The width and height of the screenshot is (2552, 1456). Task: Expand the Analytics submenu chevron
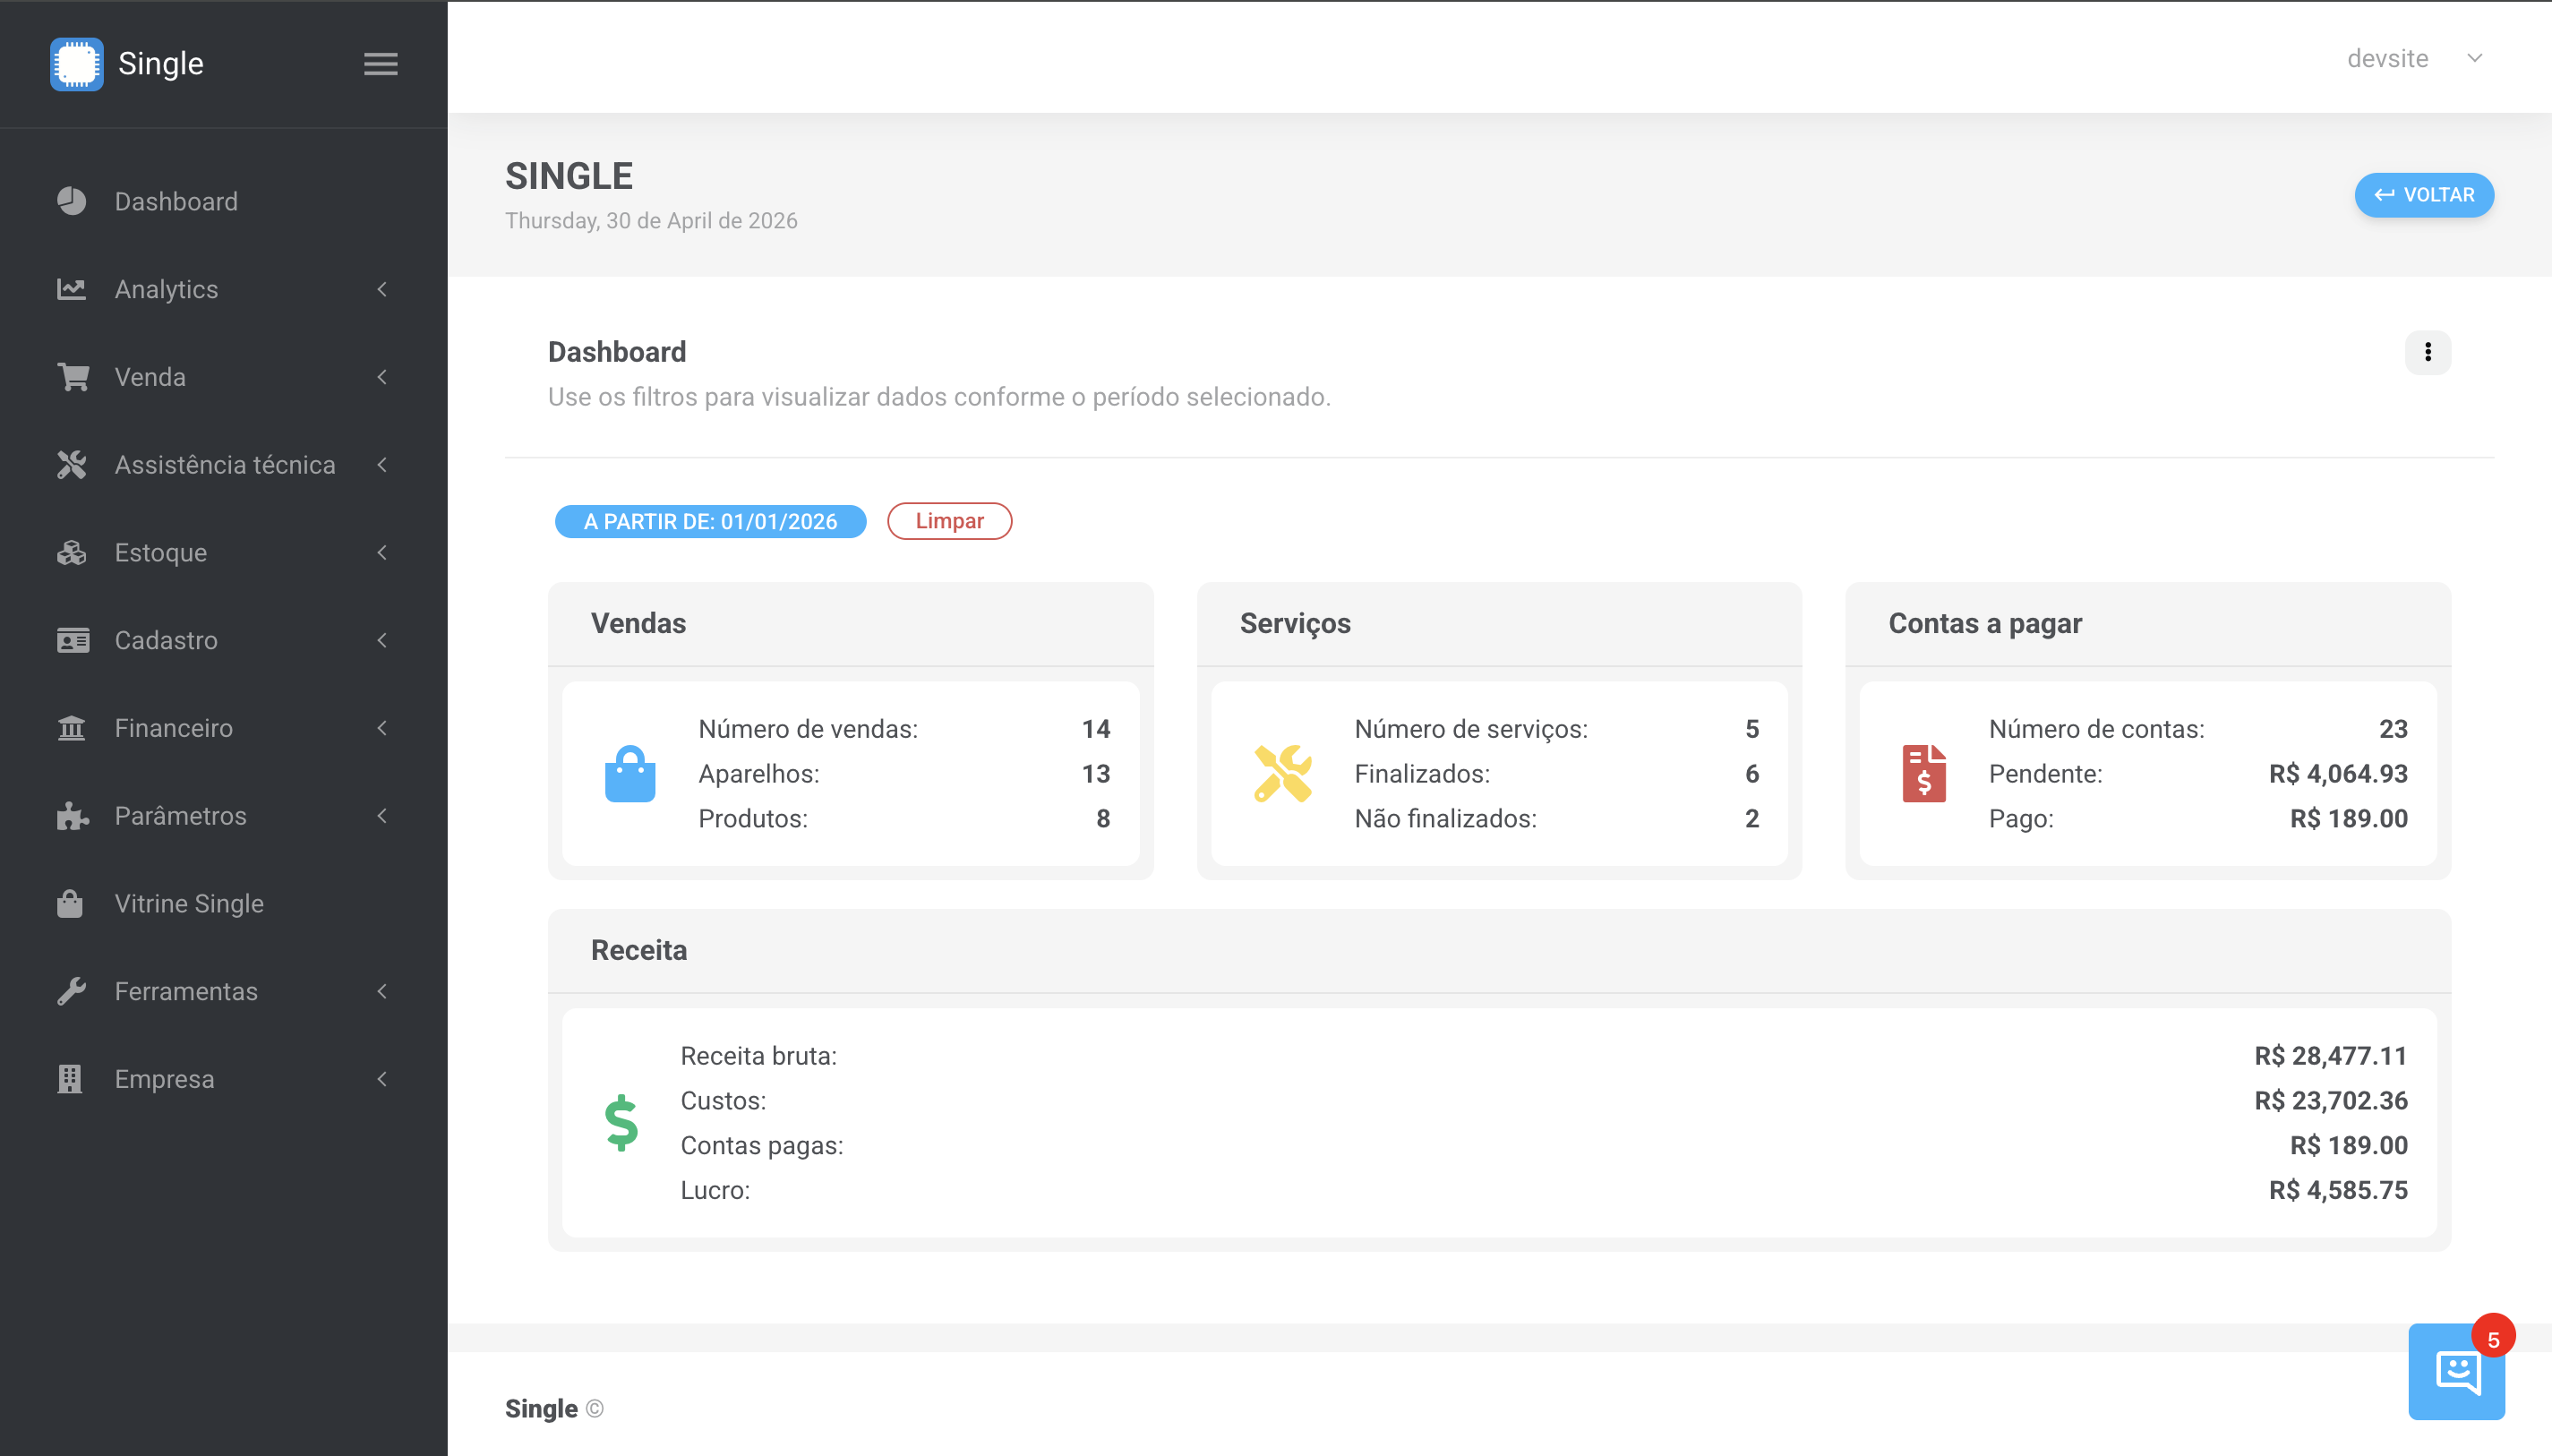pos(382,289)
